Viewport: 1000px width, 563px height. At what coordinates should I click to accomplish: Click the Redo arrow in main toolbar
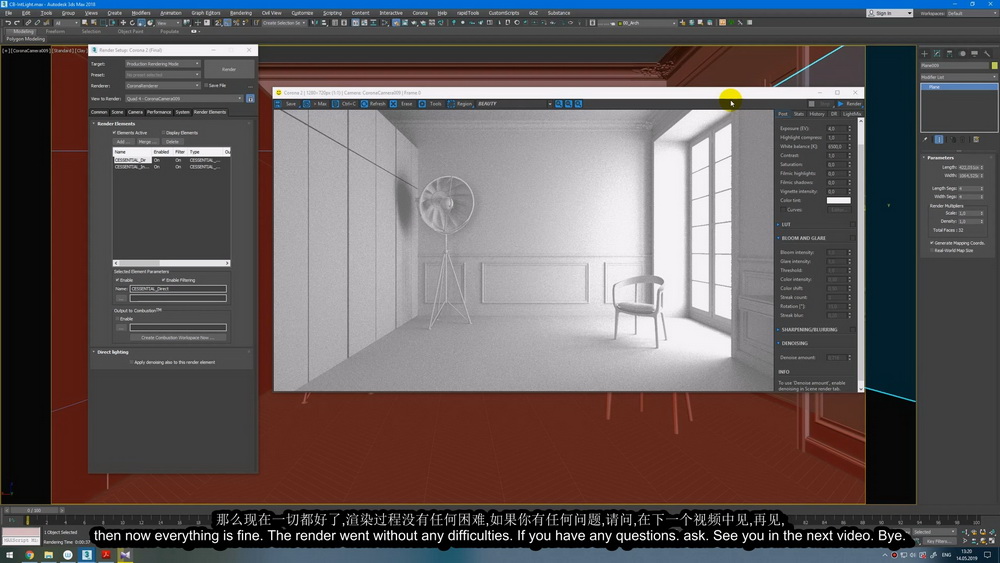17,23
